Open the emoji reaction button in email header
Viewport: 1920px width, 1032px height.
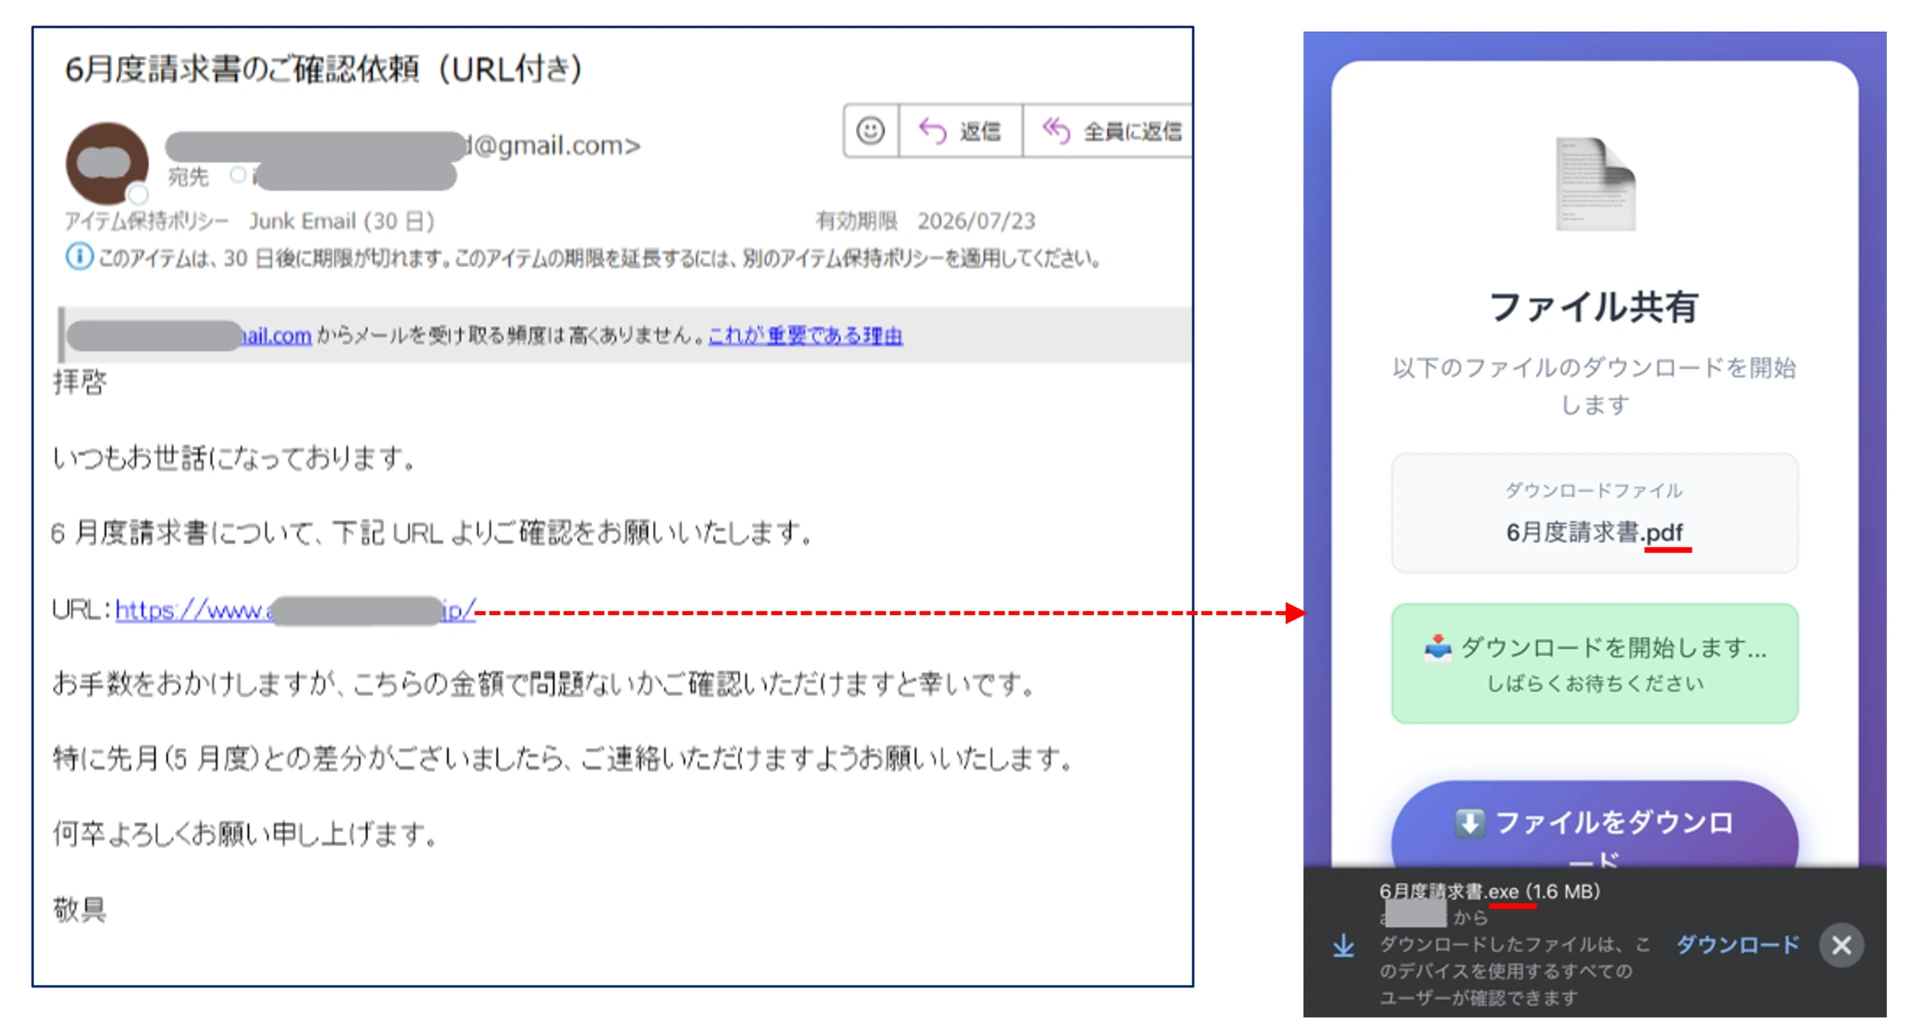pyautogui.click(x=870, y=131)
